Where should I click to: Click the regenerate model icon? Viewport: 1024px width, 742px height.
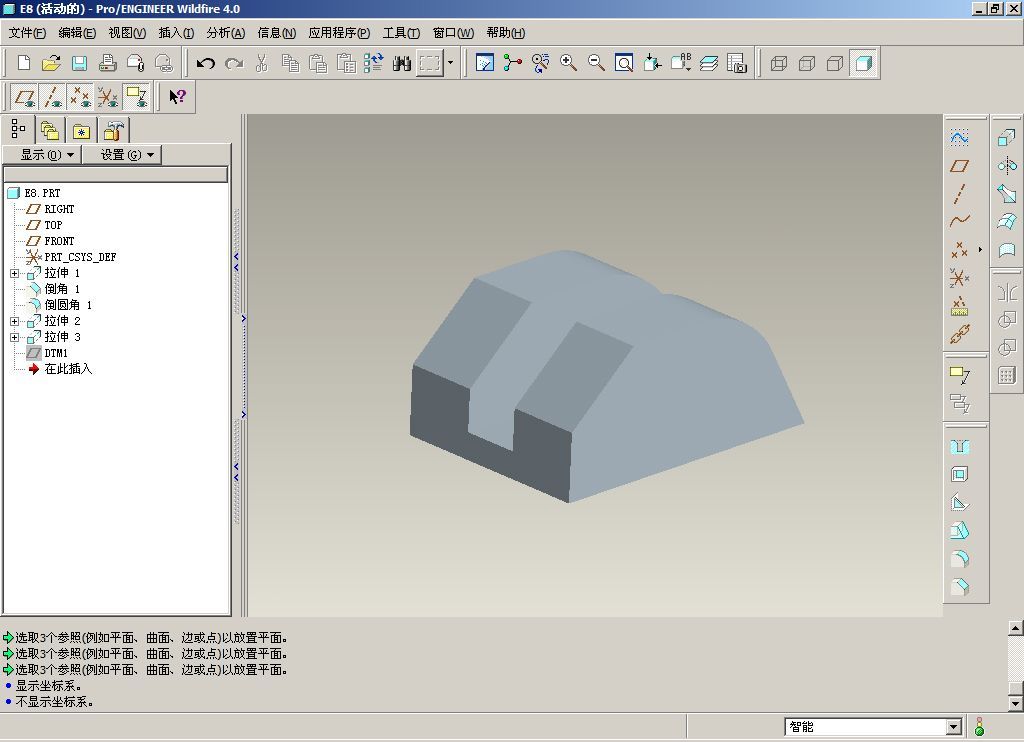coord(374,63)
